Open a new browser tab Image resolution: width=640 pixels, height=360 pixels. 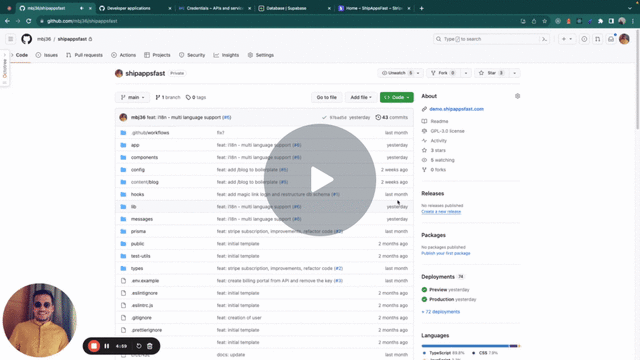click(422, 8)
